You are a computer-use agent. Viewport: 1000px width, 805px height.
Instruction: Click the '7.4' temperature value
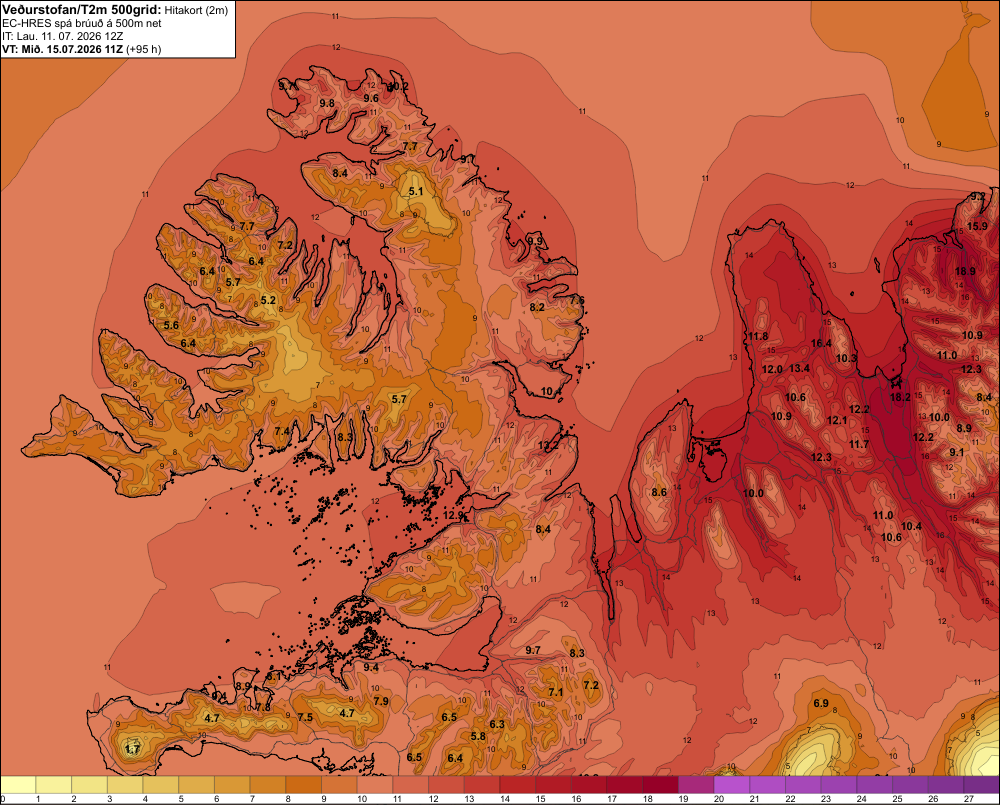(282, 431)
